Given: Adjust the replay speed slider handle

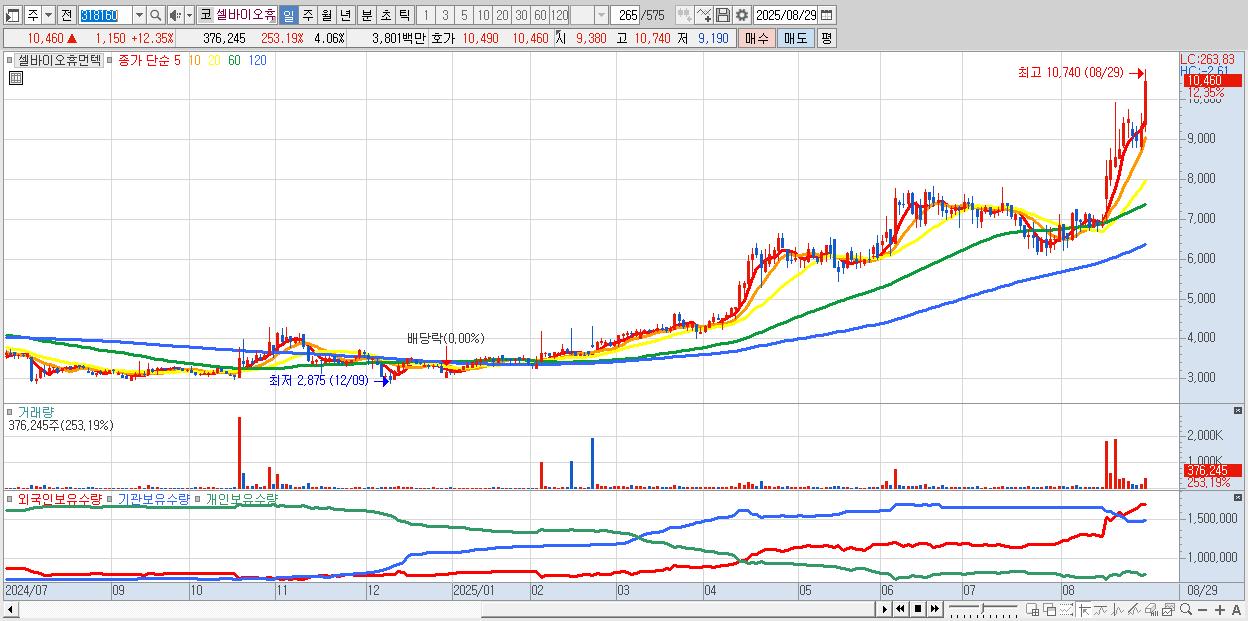Looking at the screenshot, I should point(983,608).
